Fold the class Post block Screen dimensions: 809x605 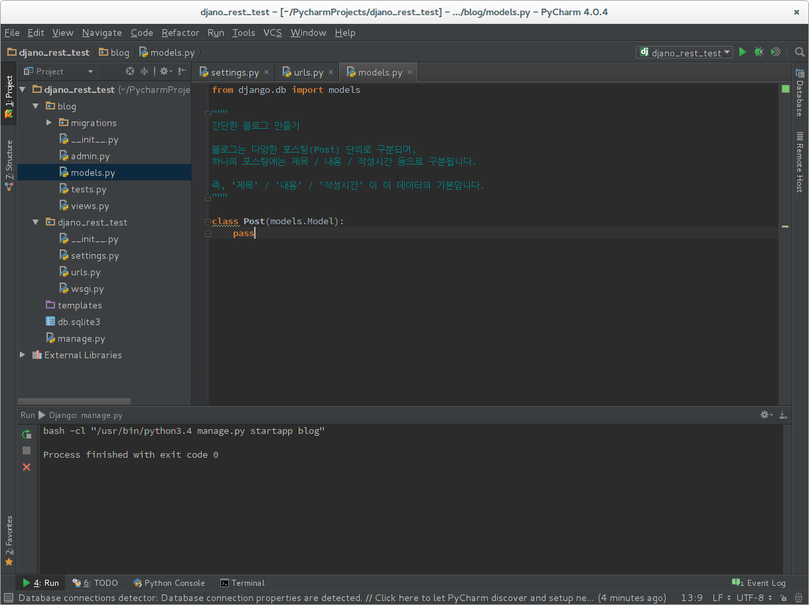click(x=208, y=222)
